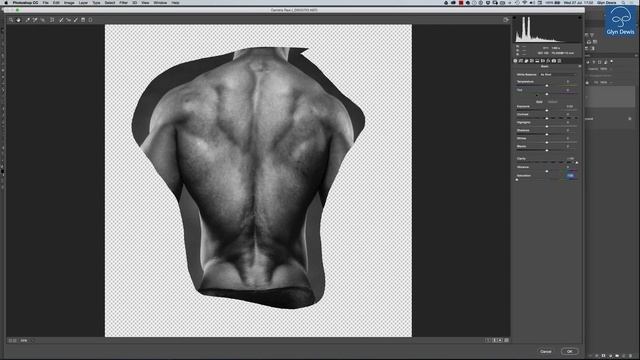The width and height of the screenshot is (640, 360).
Task: Click the Default tone link
Action: coord(553,102)
